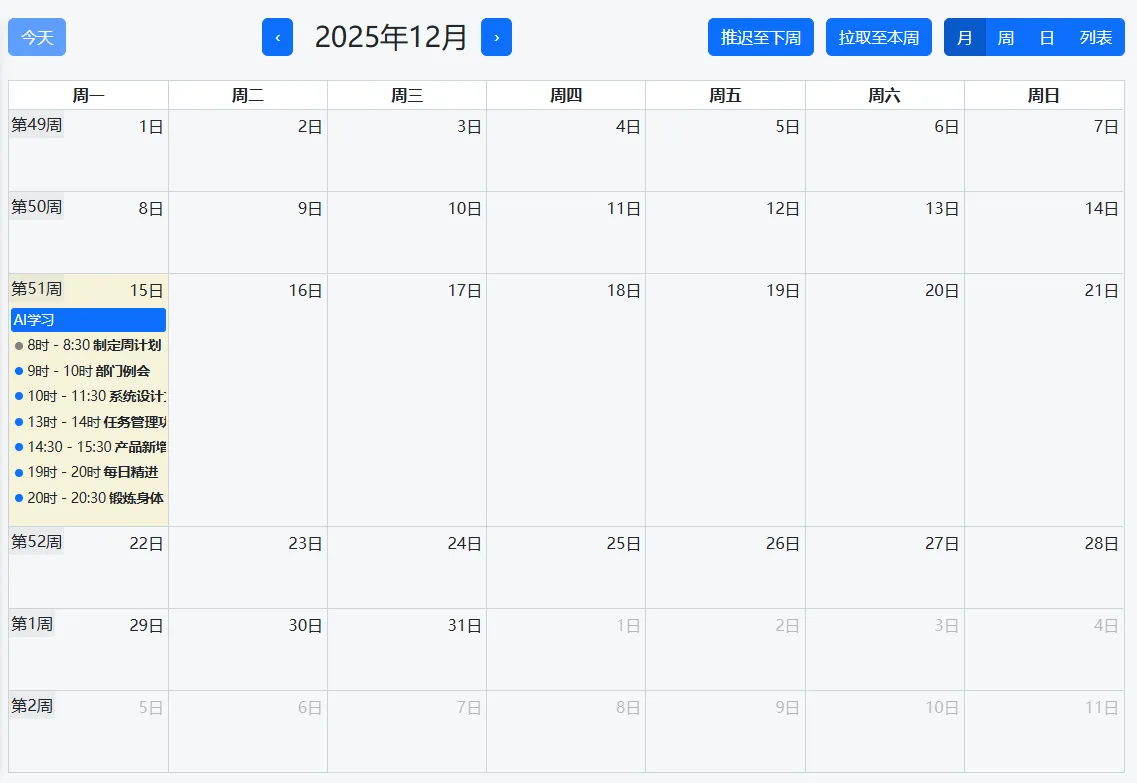
Task: Open the 8时 制定周计划 event
Action: pos(88,345)
